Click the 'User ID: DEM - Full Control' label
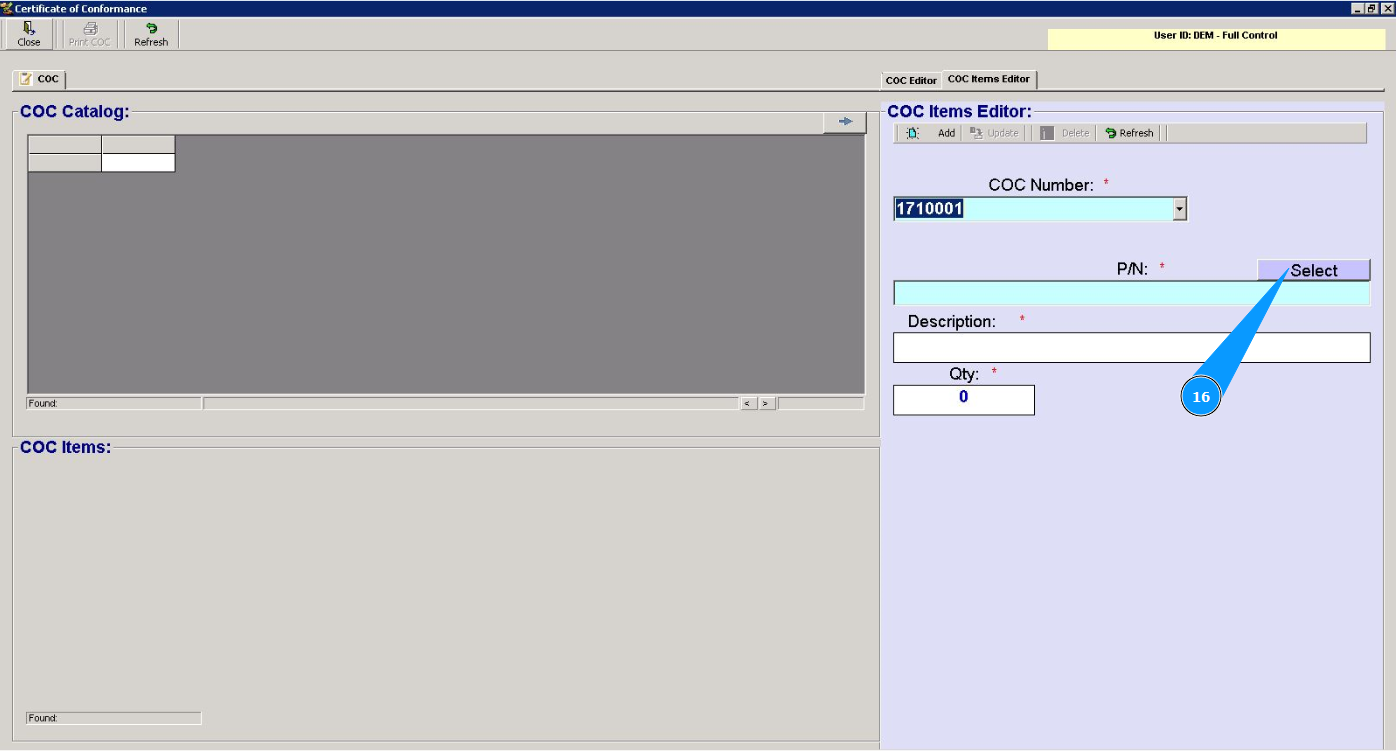 tap(1215, 36)
